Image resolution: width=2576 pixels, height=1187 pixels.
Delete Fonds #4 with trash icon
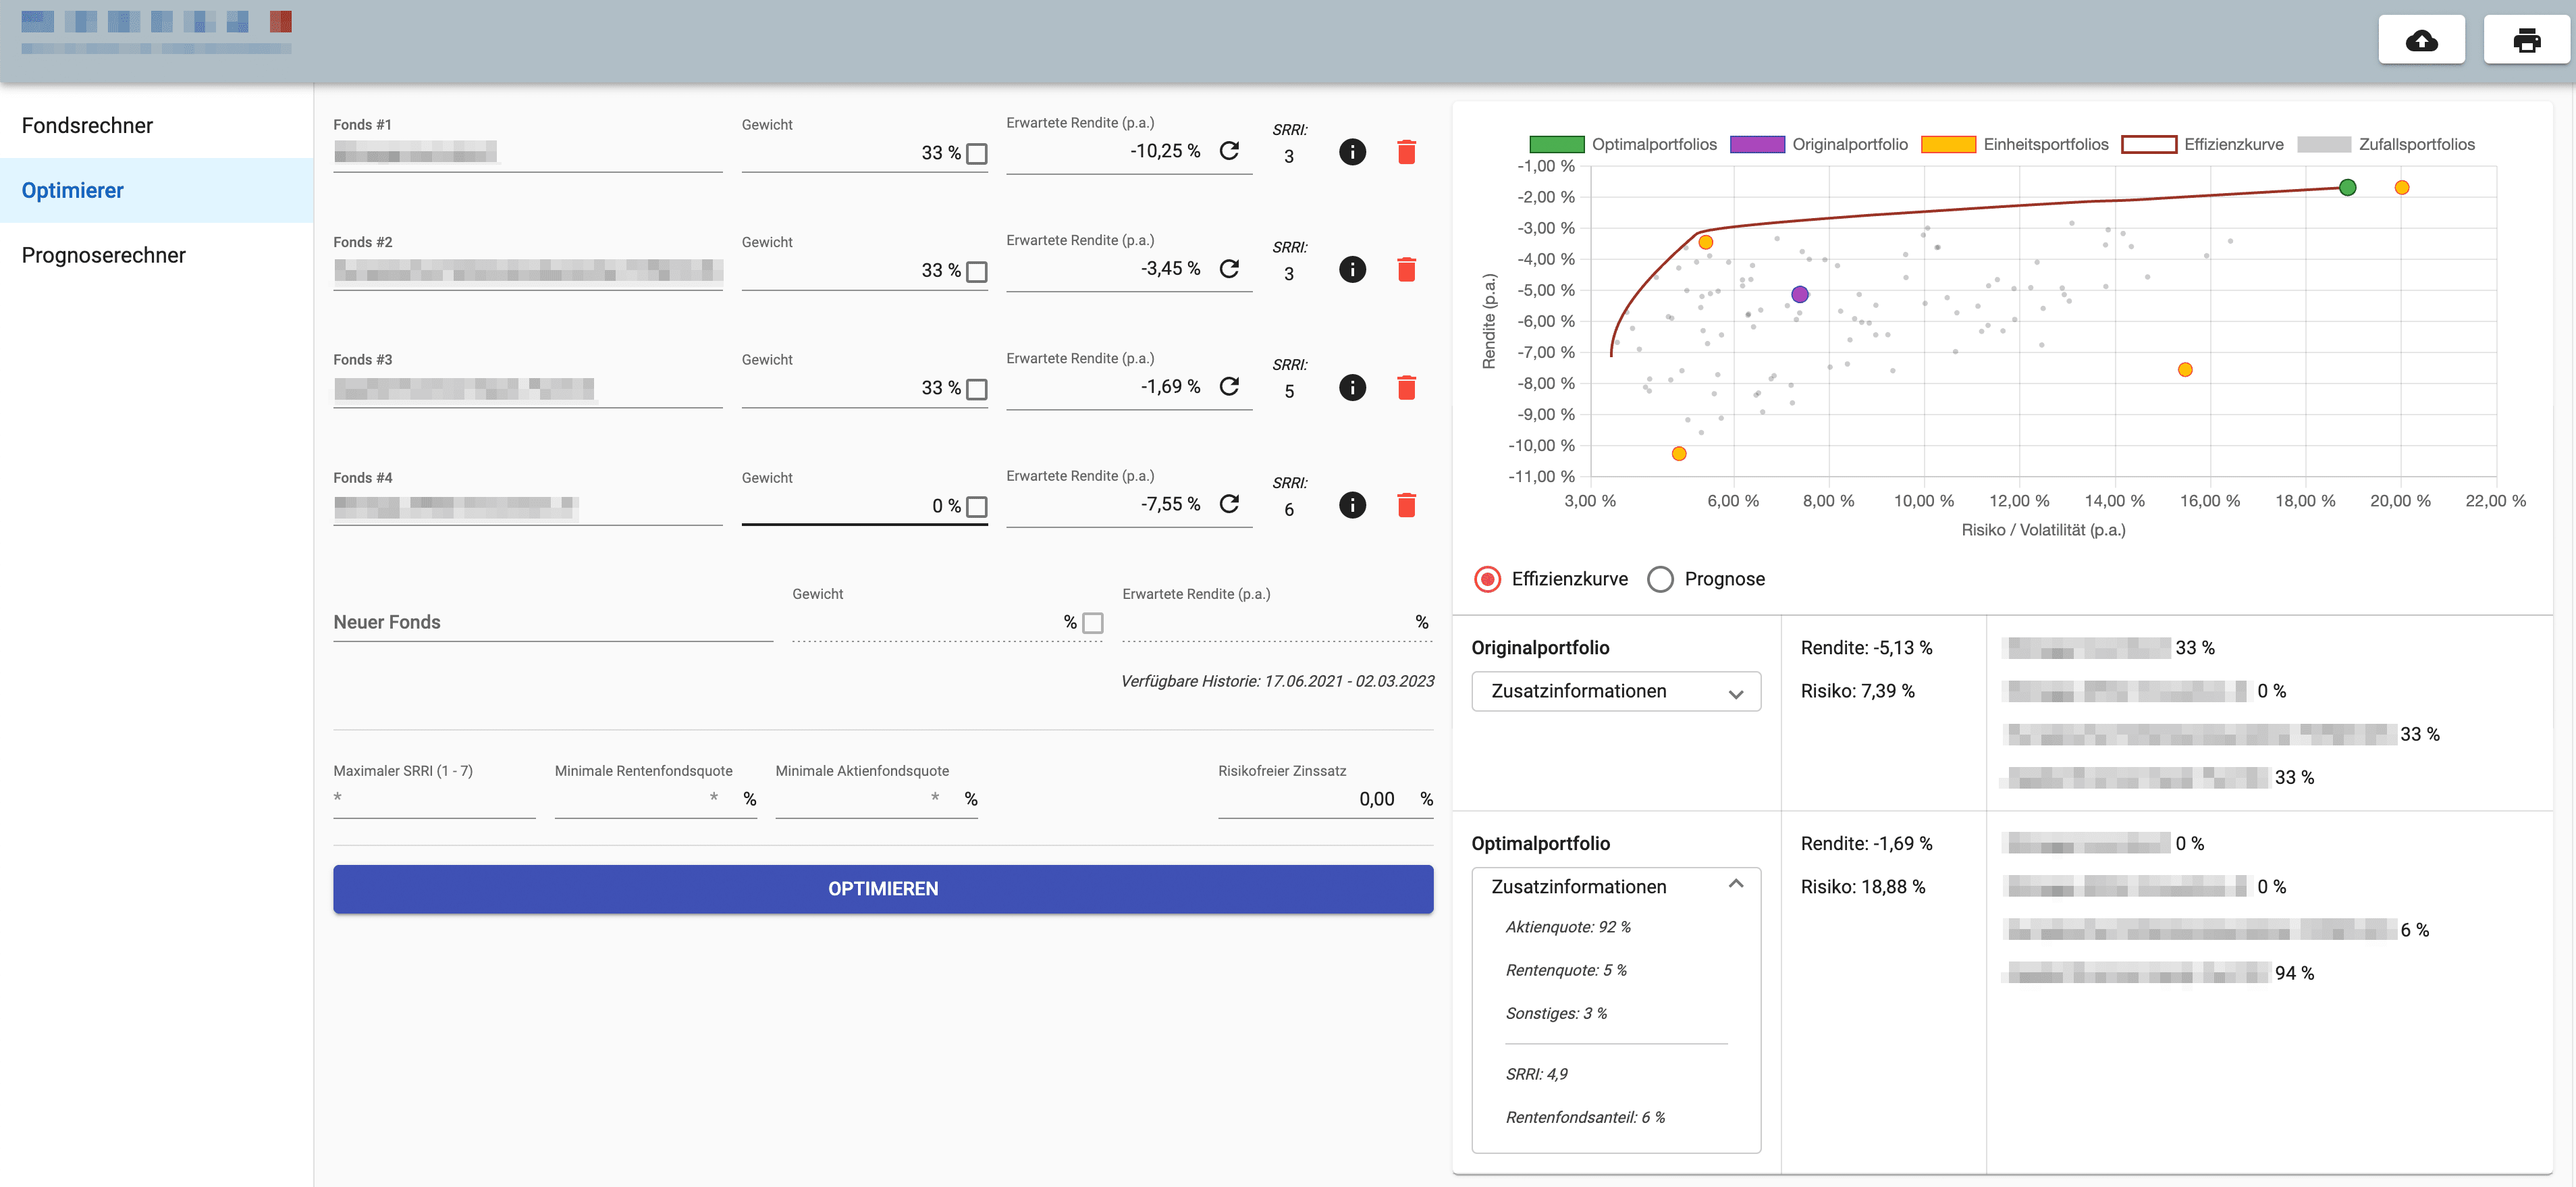[x=1406, y=505]
